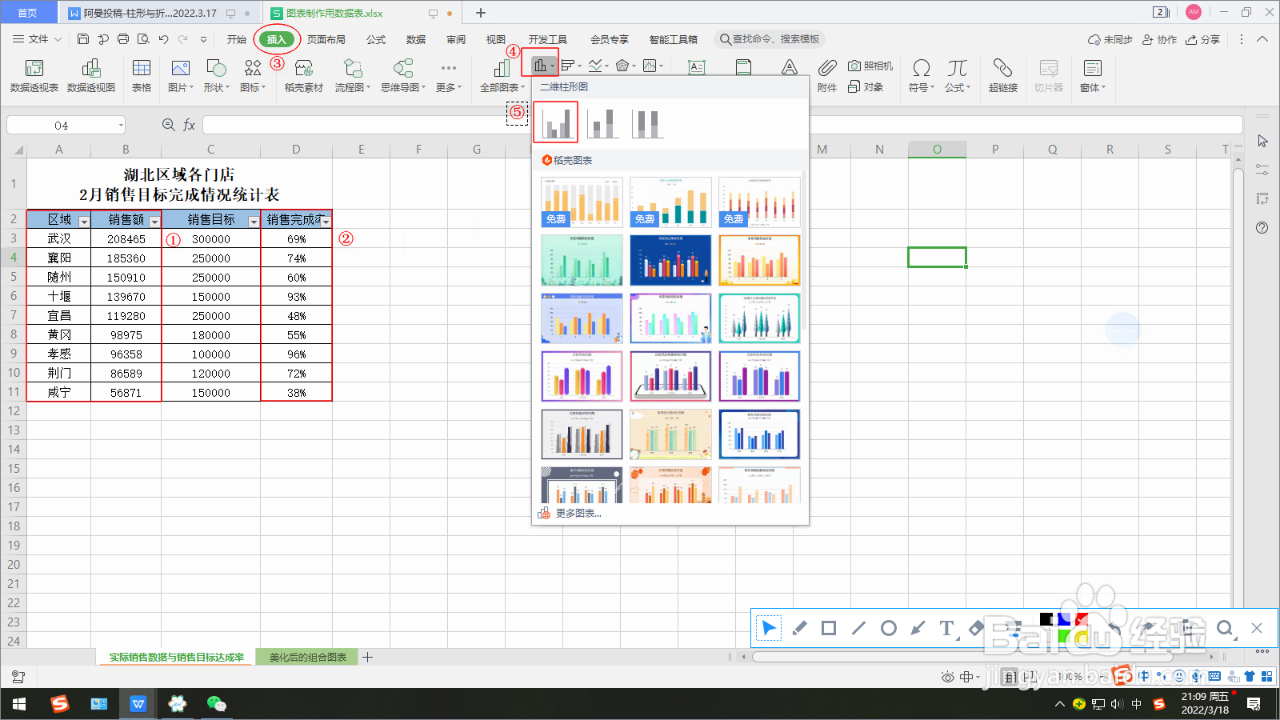Open the mind map tool (思维导图)
The height and width of the screenshot is (720, 1280).
pyautogui.click(x=403, y=76)
